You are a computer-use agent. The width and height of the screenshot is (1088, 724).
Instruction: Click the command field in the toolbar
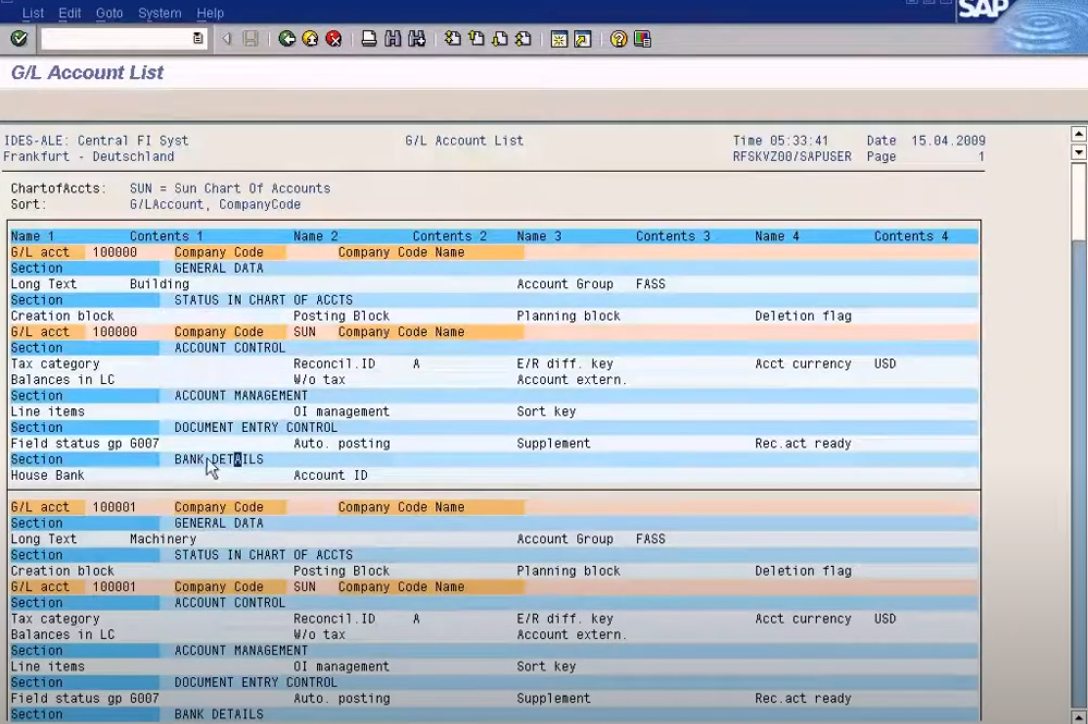pyautogui.click(x=124, y=39)
